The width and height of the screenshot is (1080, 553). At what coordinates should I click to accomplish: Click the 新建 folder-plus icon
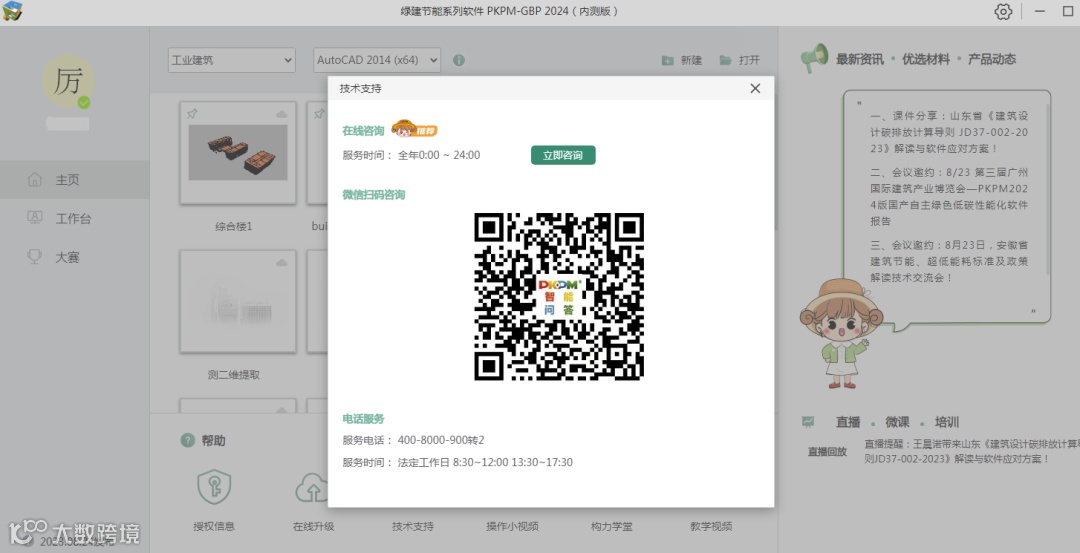667,60
